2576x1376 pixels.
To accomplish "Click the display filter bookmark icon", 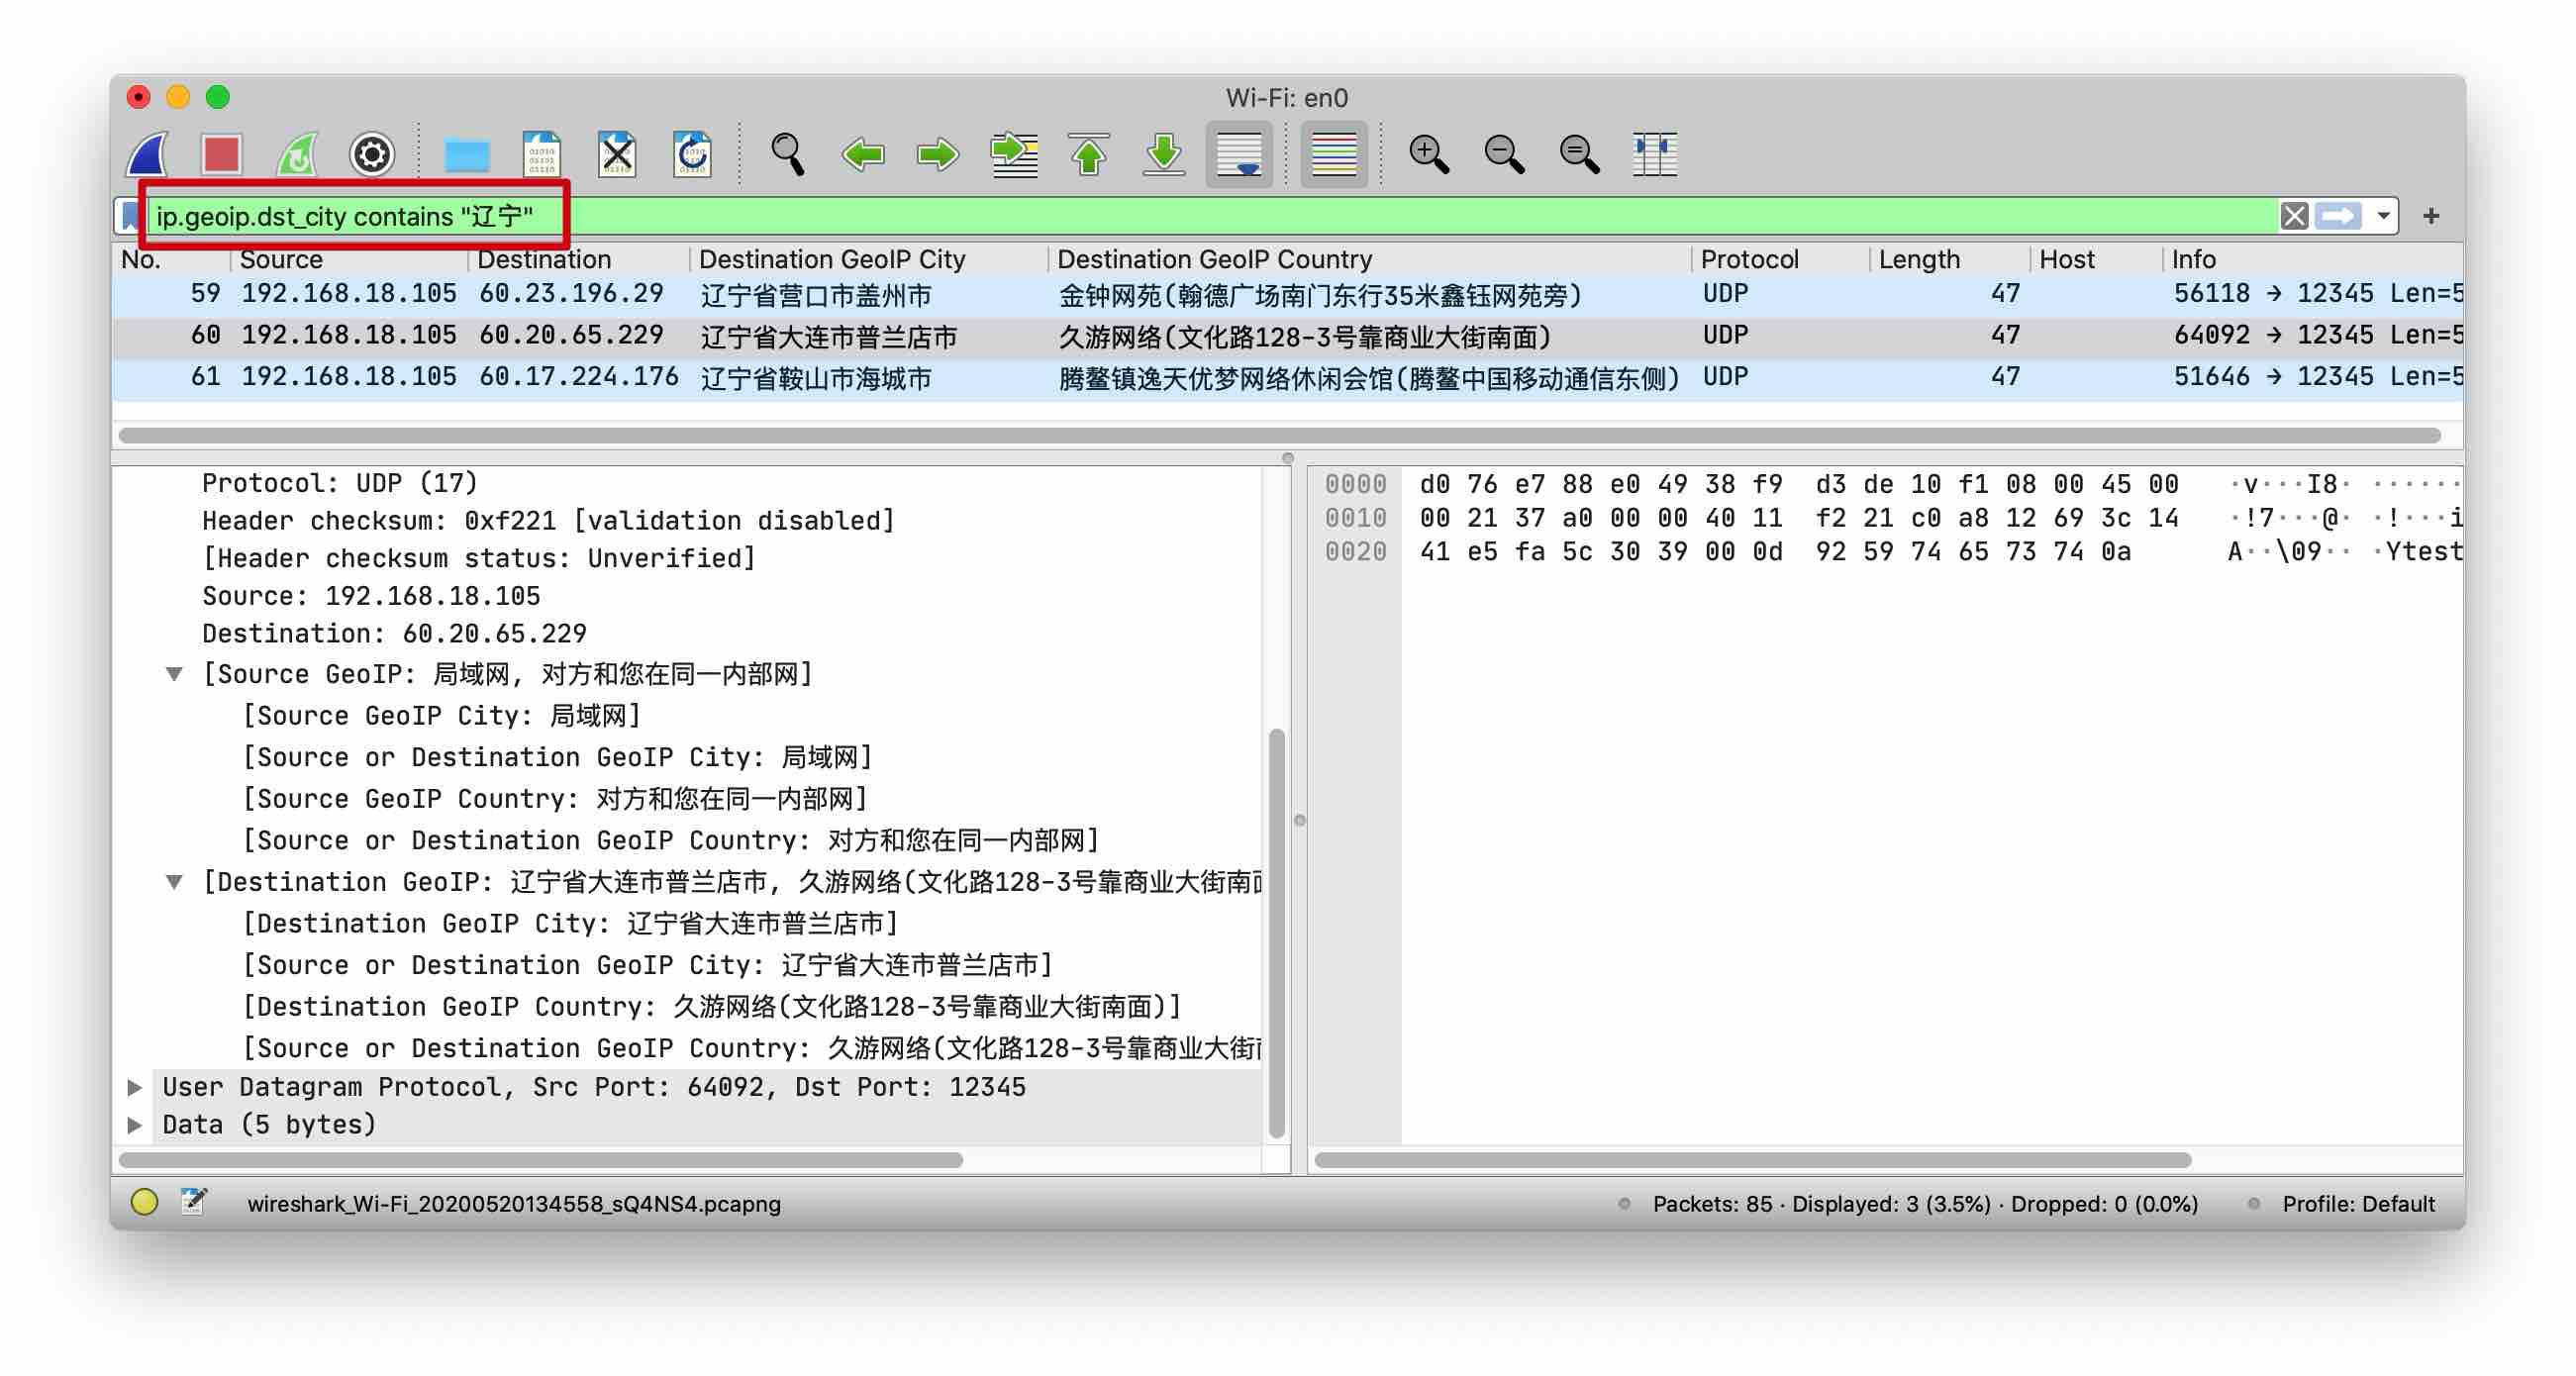I will tap(130, 216).
